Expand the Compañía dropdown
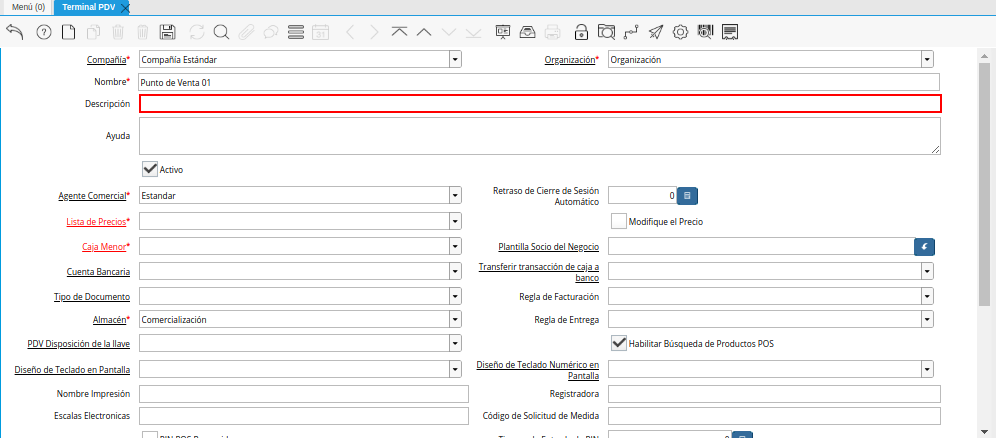996x438 pixels. pos(455,60)
